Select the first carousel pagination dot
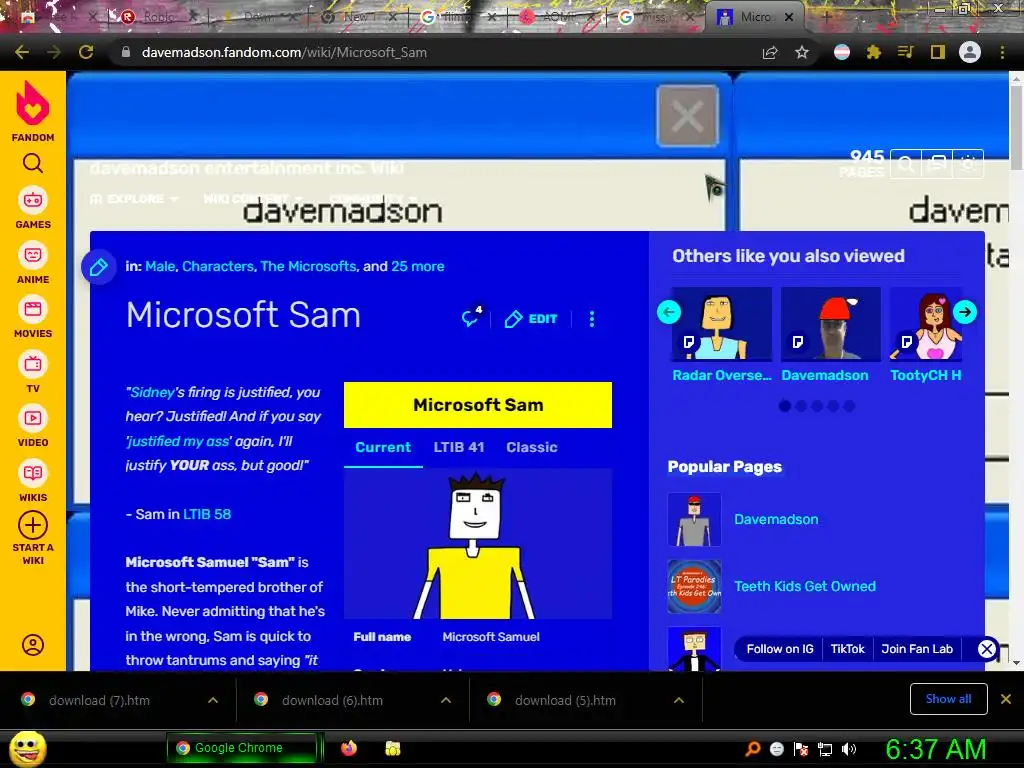 [785, 406]
